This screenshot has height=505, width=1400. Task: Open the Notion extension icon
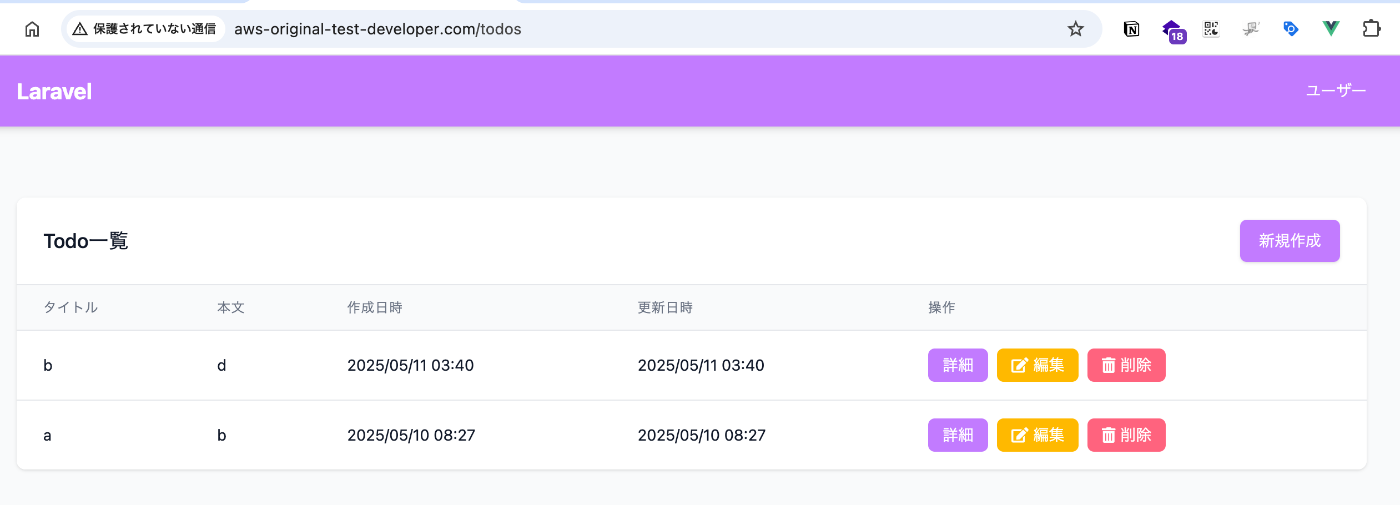[1132, 29]
